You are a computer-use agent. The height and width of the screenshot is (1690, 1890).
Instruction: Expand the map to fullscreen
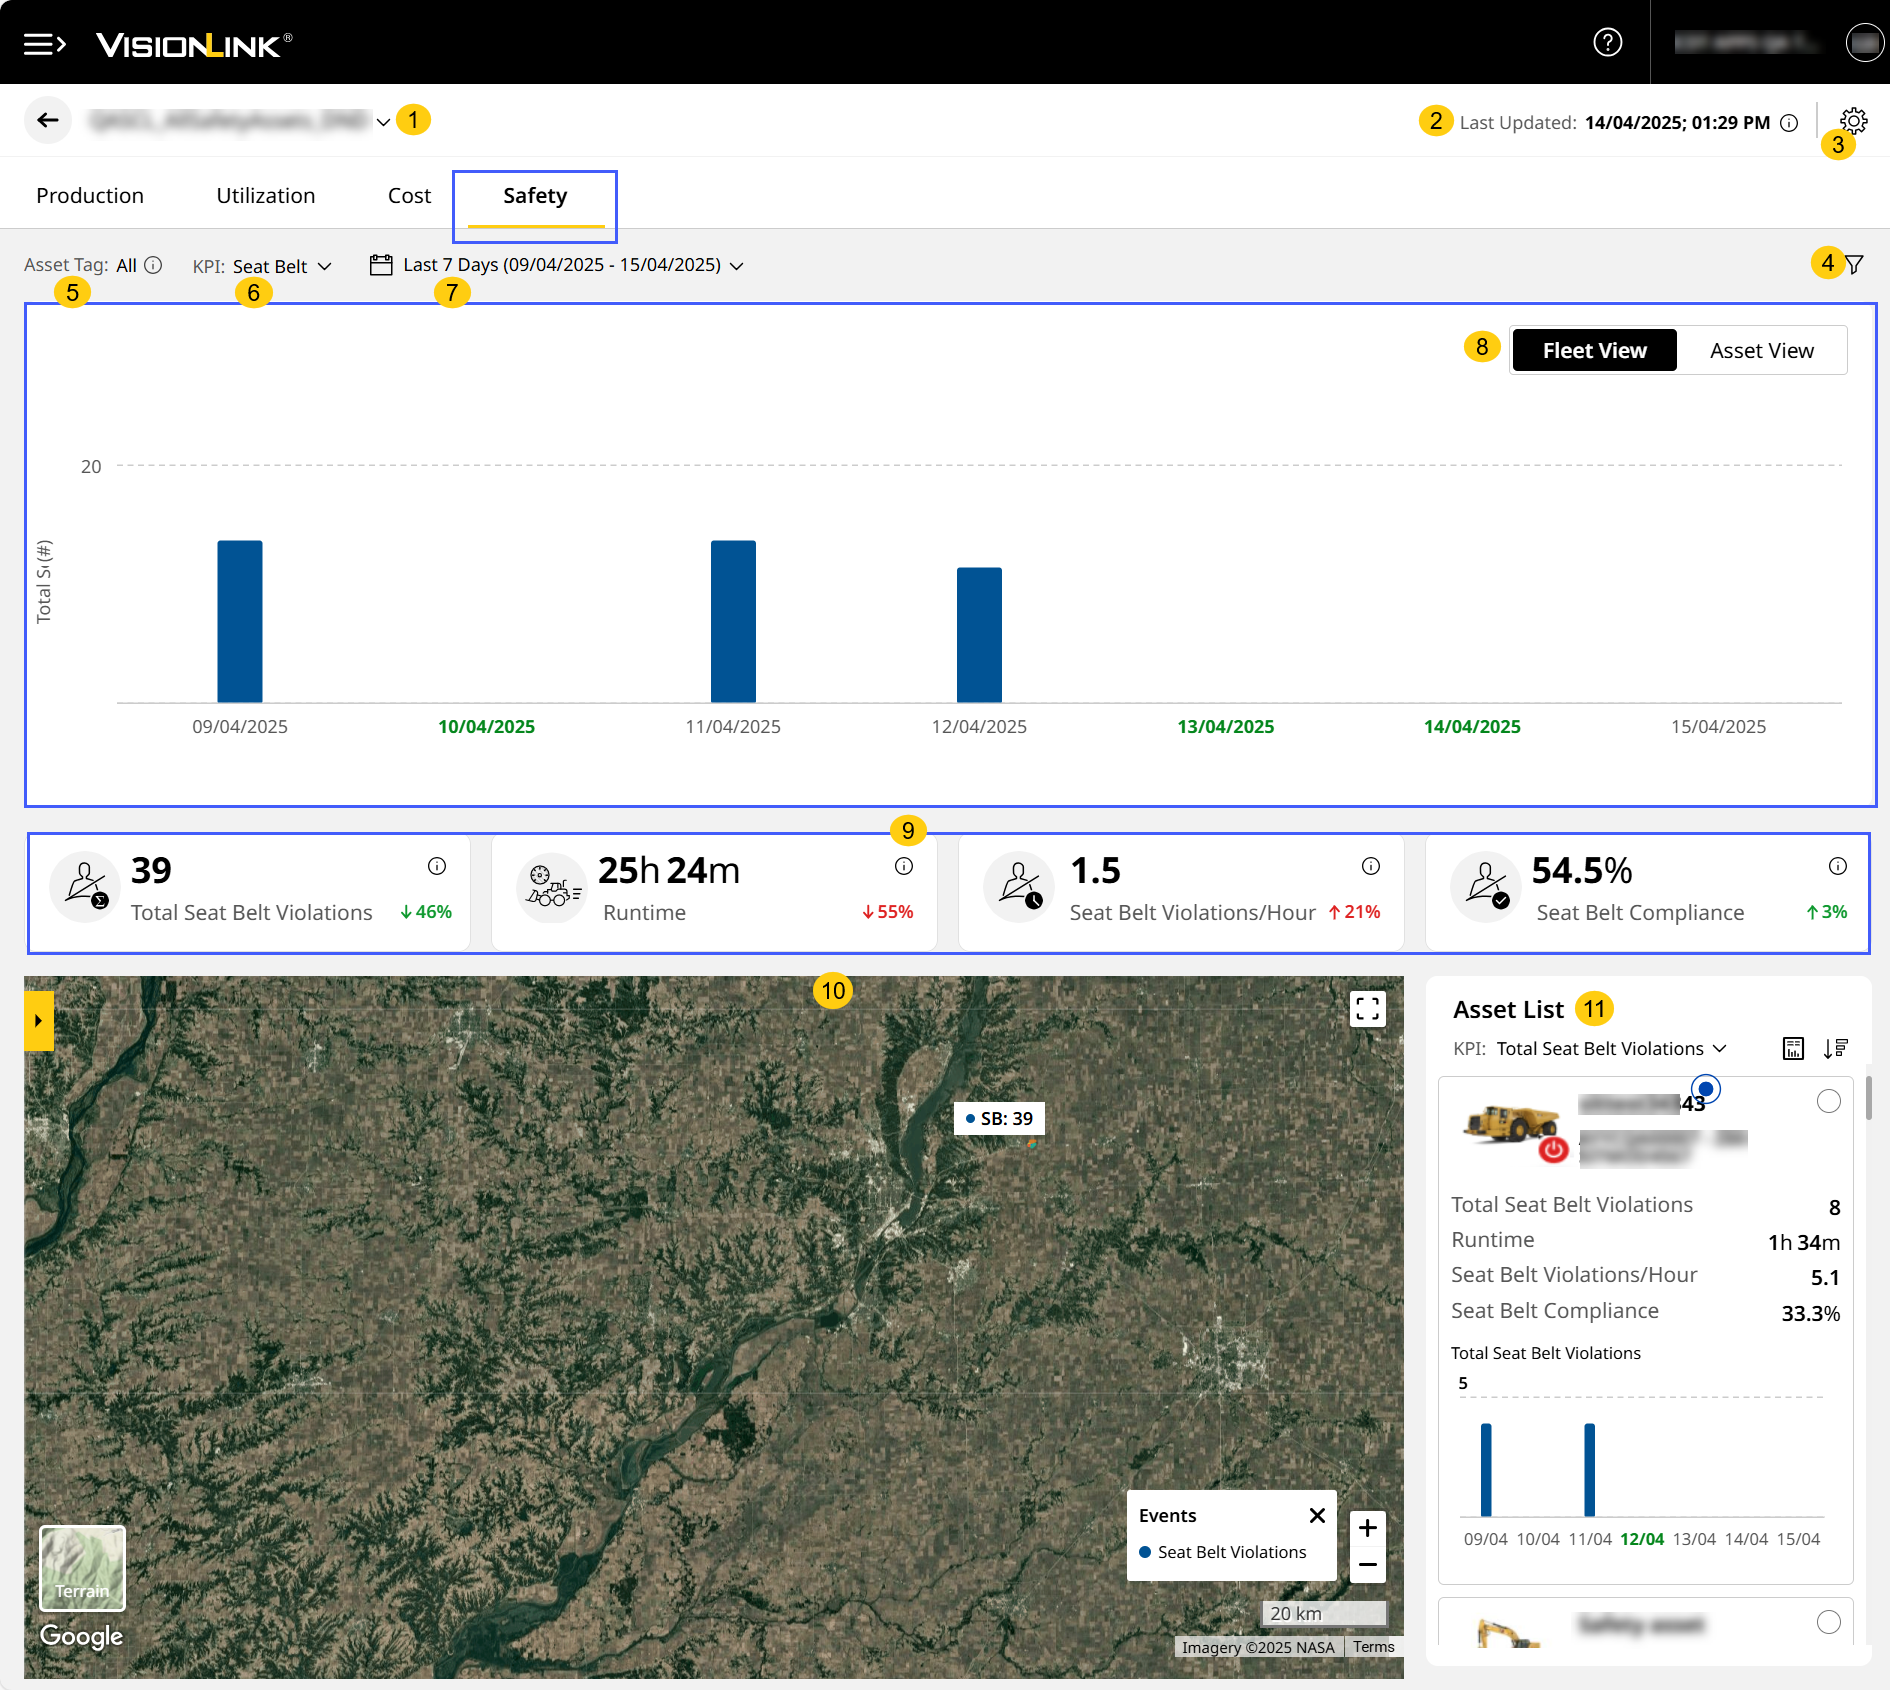[x=1367, y=1008]
